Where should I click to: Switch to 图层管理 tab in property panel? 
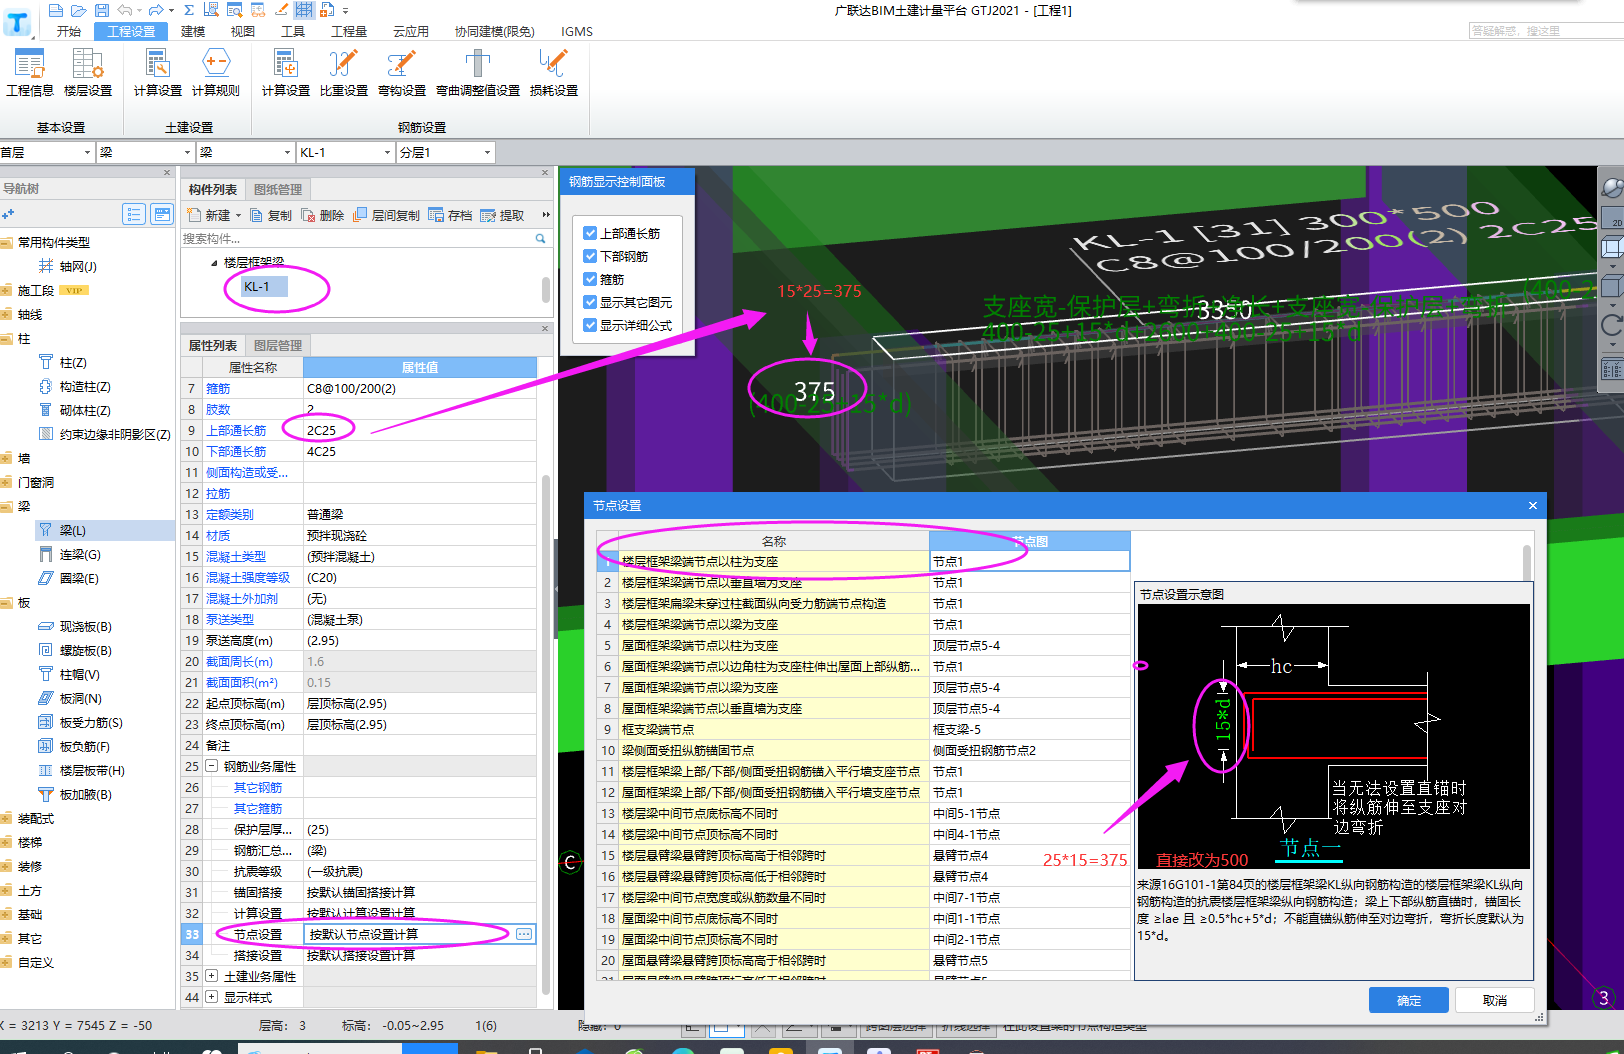278,346
